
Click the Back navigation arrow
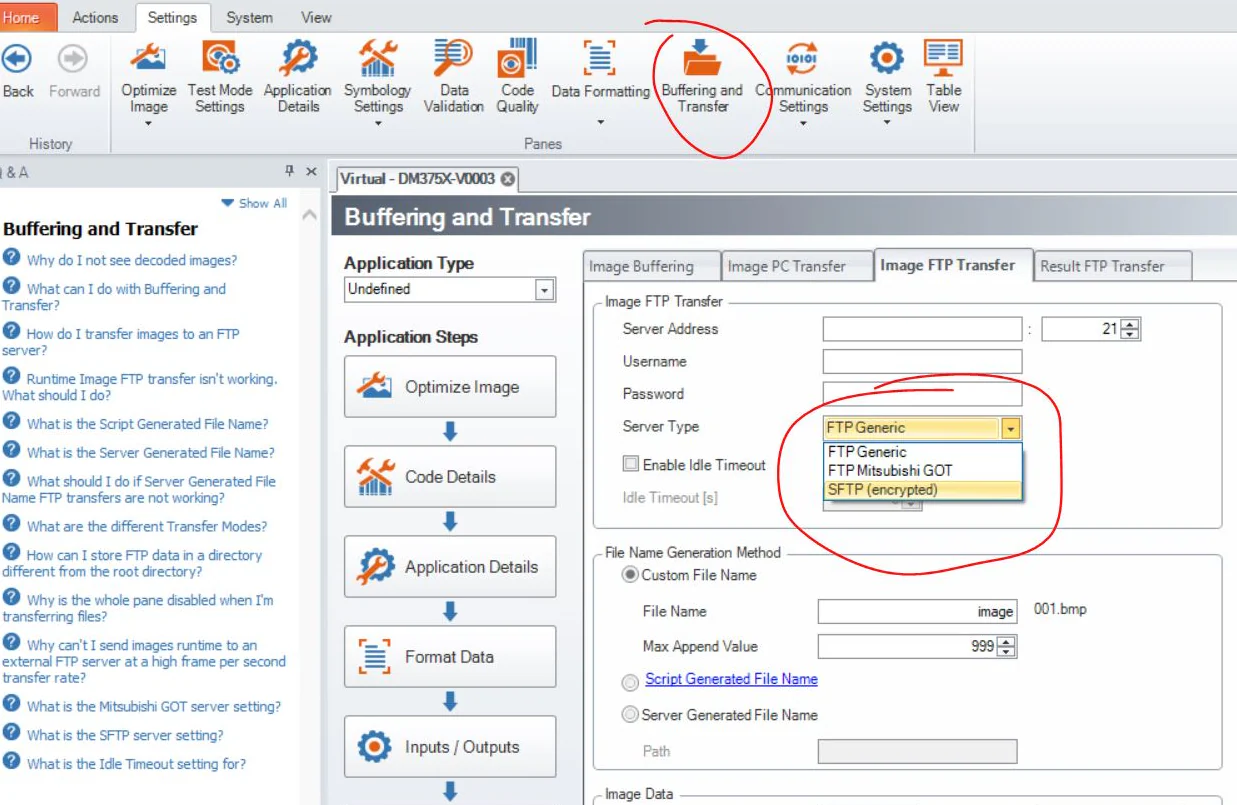17,60
